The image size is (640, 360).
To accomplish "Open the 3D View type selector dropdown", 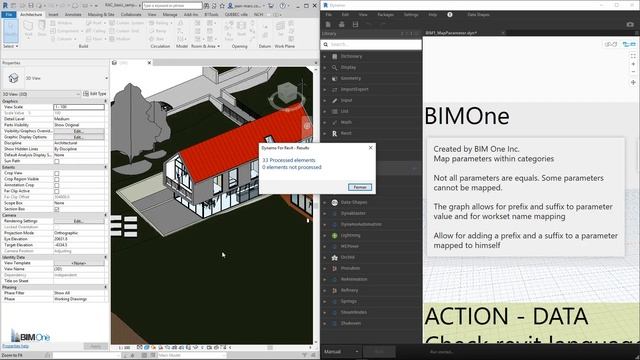I will (x=107, y=78).
